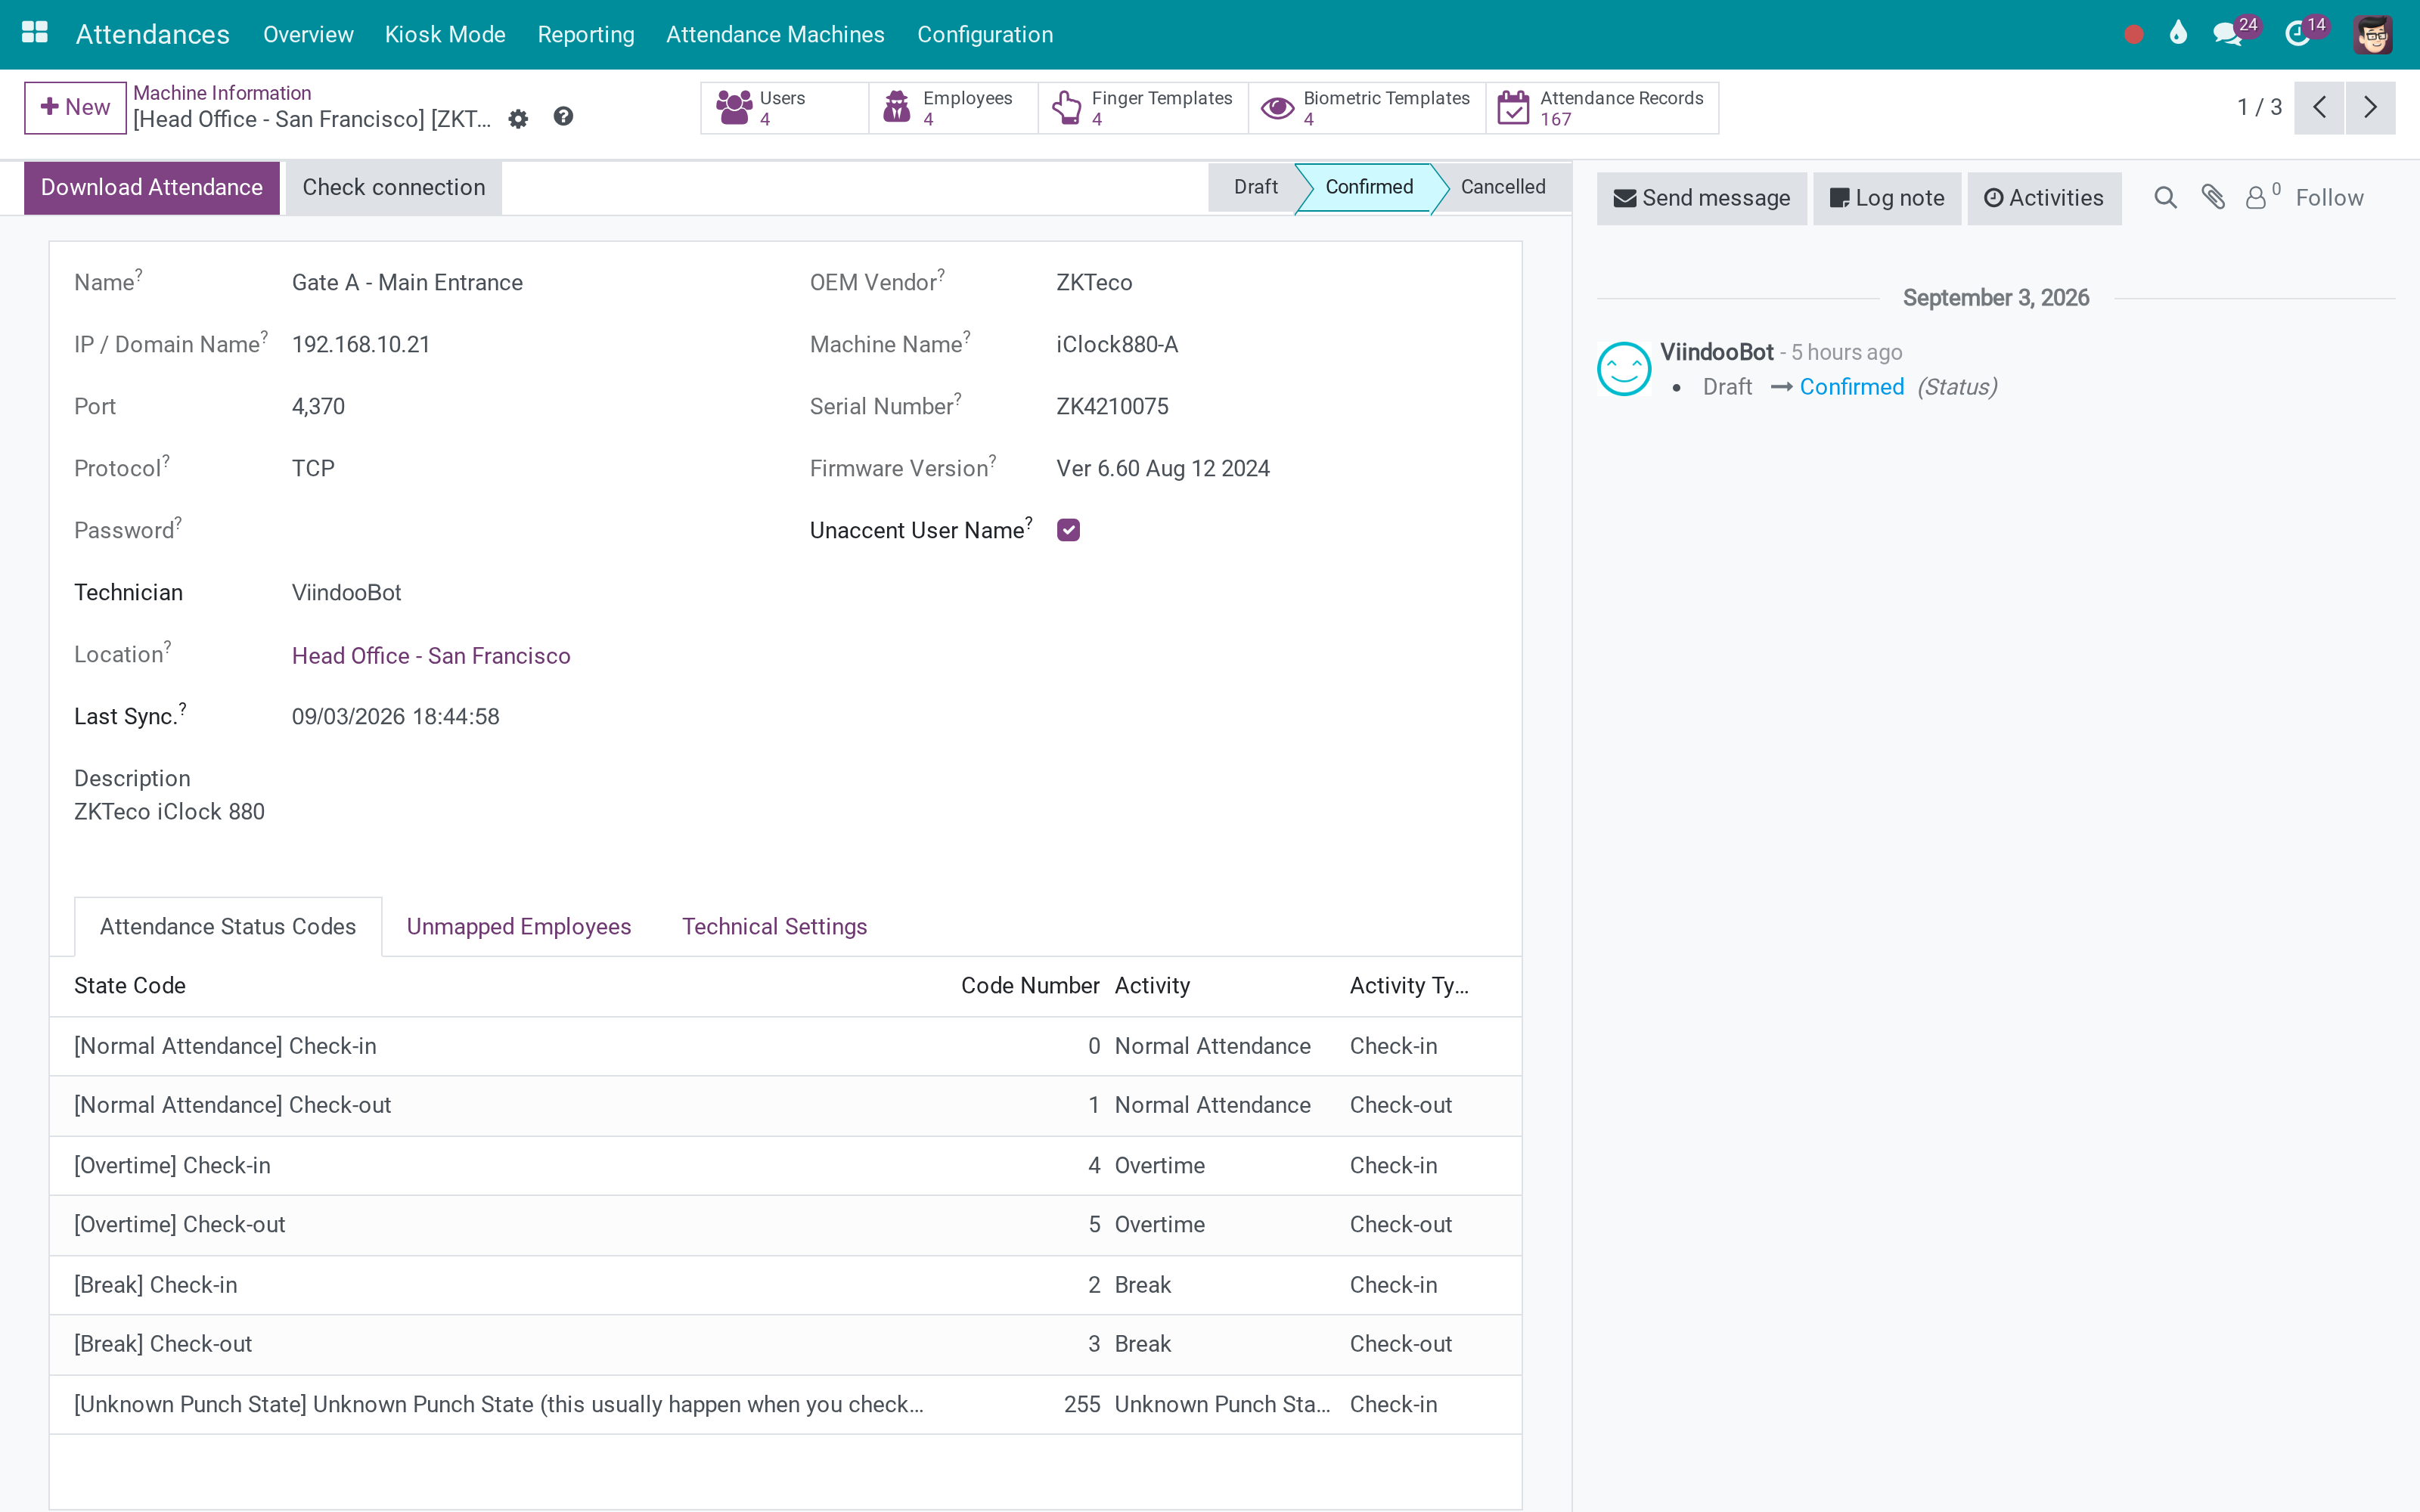The width and height of the screenshot is (2420, 1512).
Task: Open the apps grid home menu
Action: pos(35,33)
